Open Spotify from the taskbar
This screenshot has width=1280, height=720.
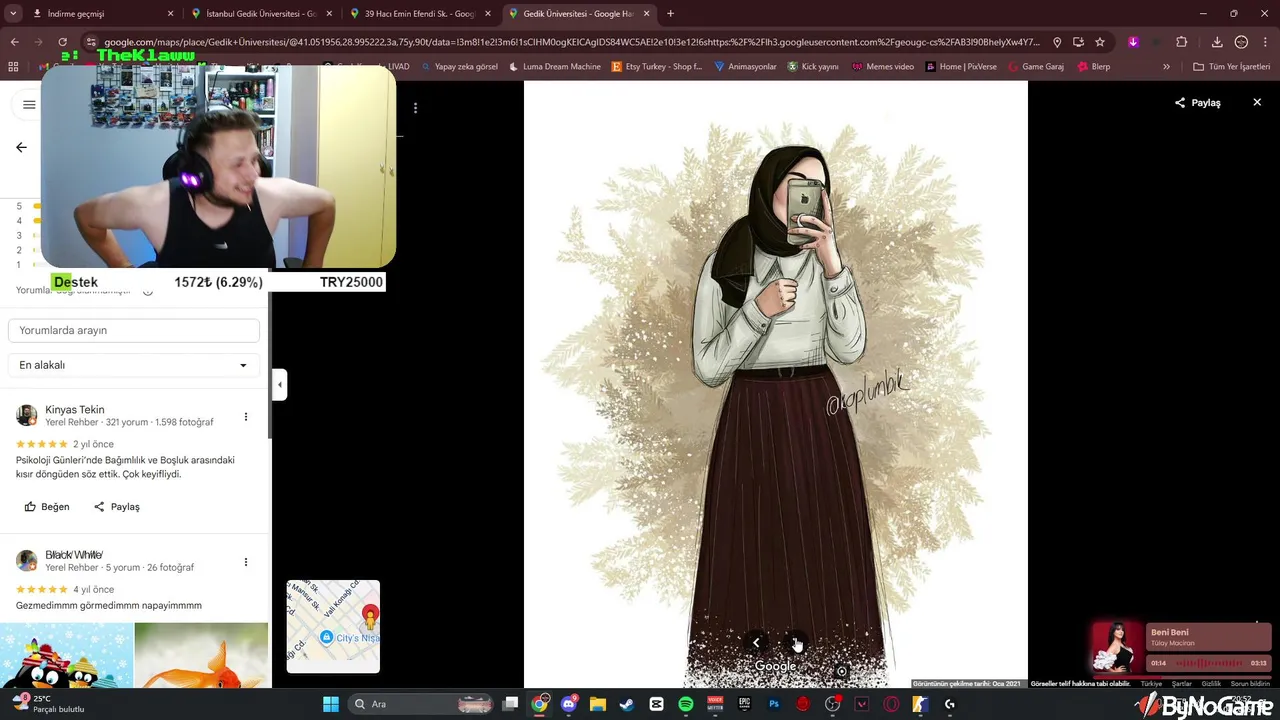coord(686,704)
